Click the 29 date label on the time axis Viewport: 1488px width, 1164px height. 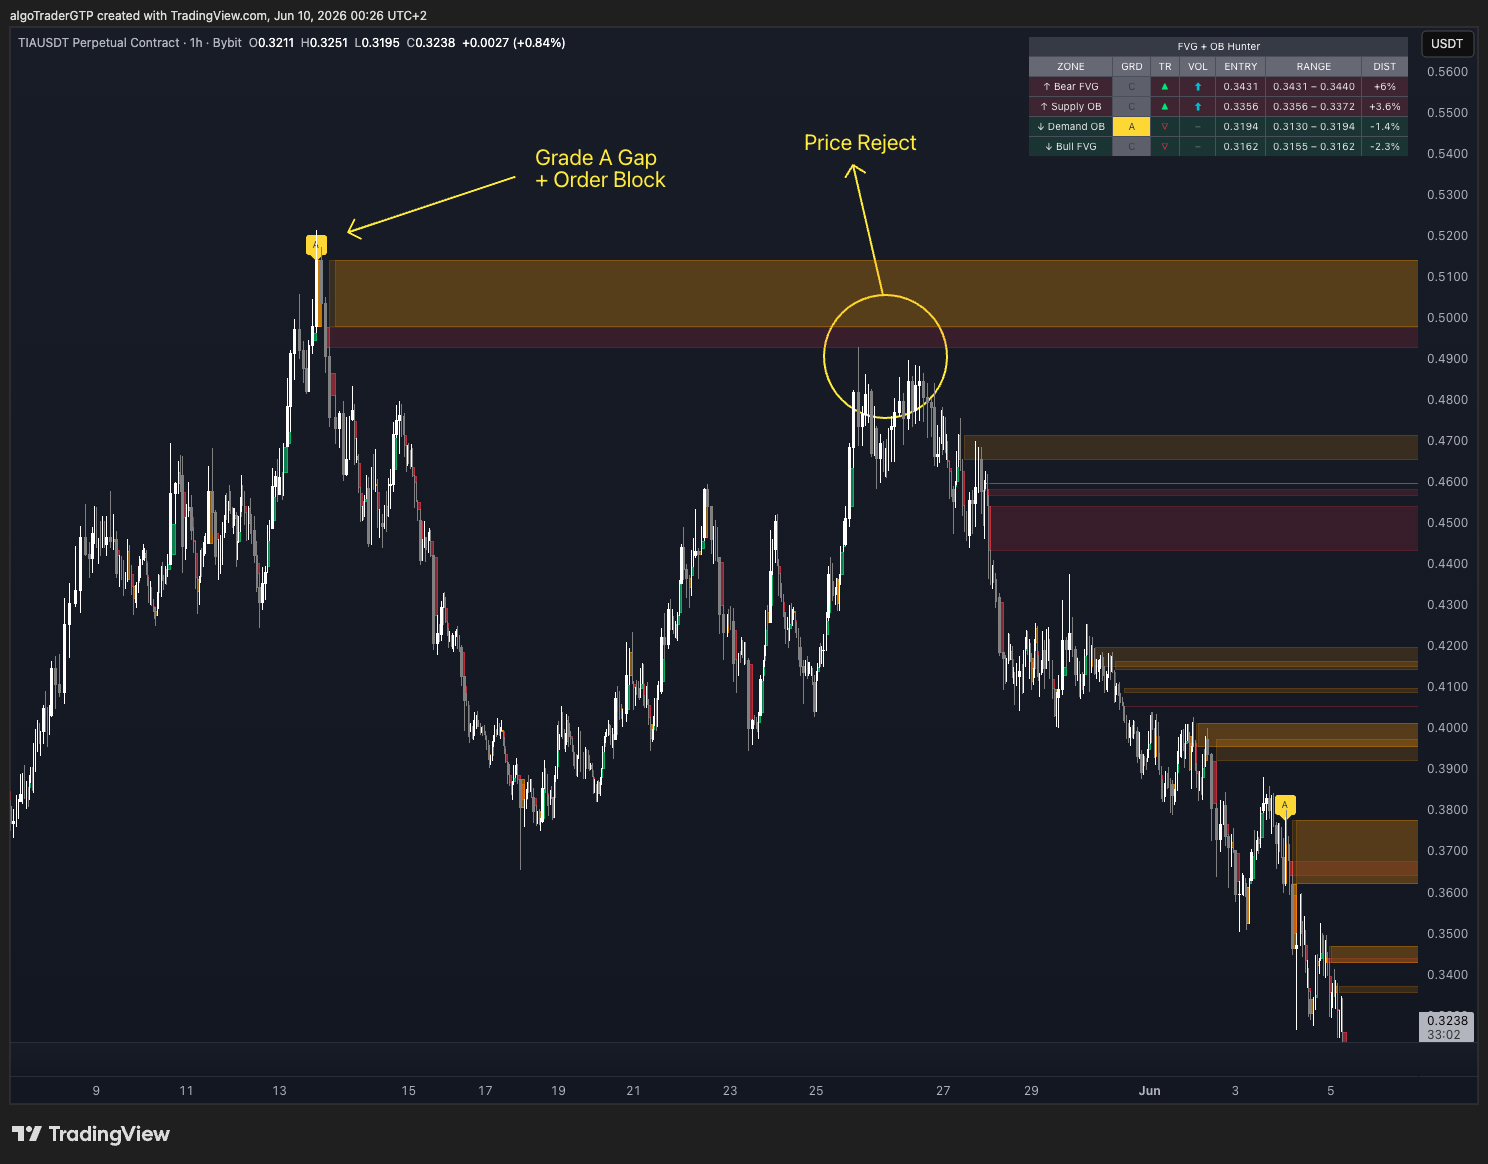[x=1031, y=1091]
